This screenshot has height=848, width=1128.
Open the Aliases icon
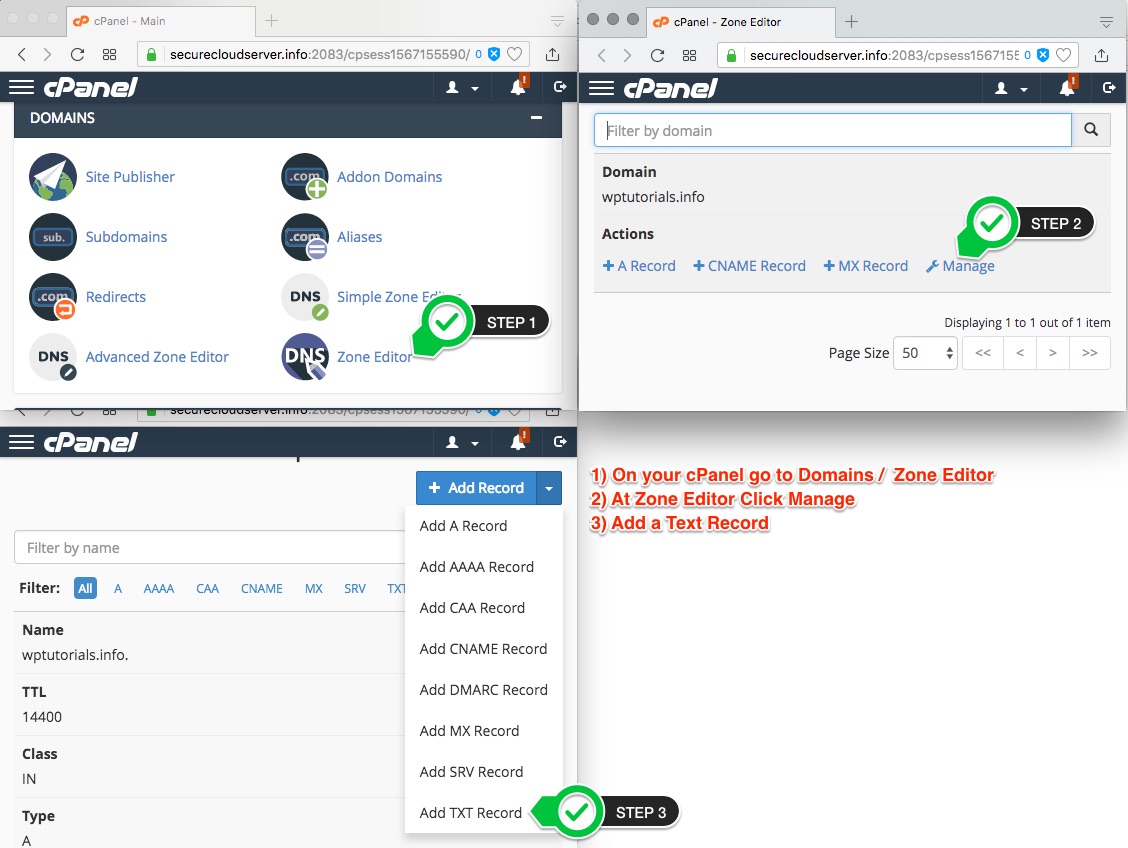pos(304,237)
